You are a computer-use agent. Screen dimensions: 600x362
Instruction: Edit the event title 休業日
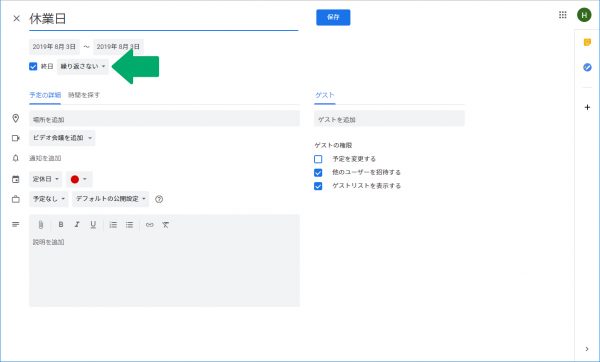coord(163,19)
